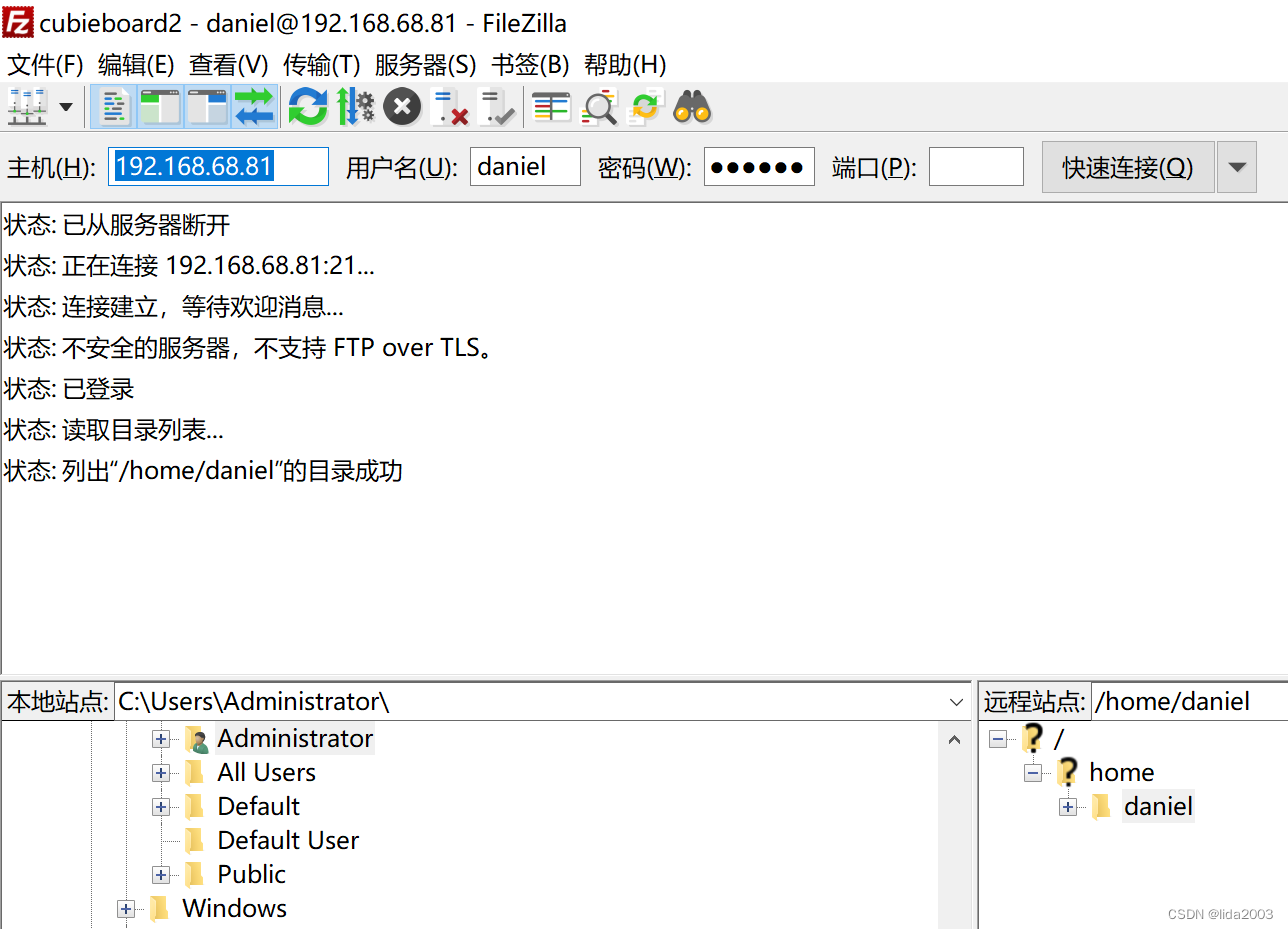
Task: Select the Public folder
Action: pyautogui.click(x=251, y=875)
